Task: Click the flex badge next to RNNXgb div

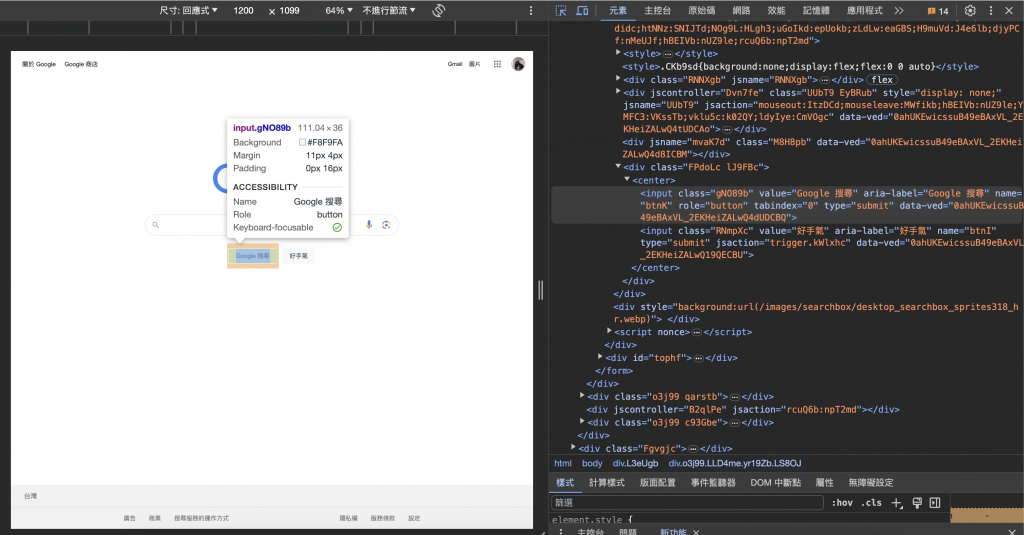Action: tap(882, 80)
